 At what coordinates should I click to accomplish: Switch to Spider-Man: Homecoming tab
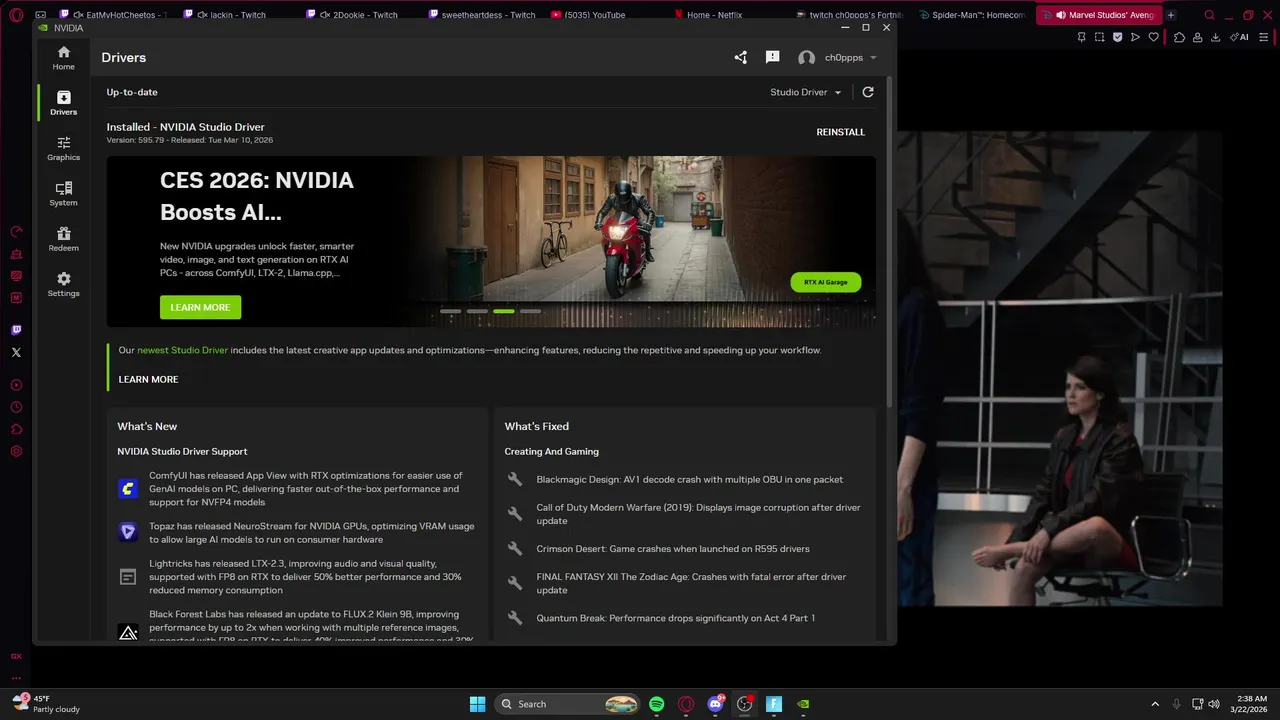click(x=972, y=15)
